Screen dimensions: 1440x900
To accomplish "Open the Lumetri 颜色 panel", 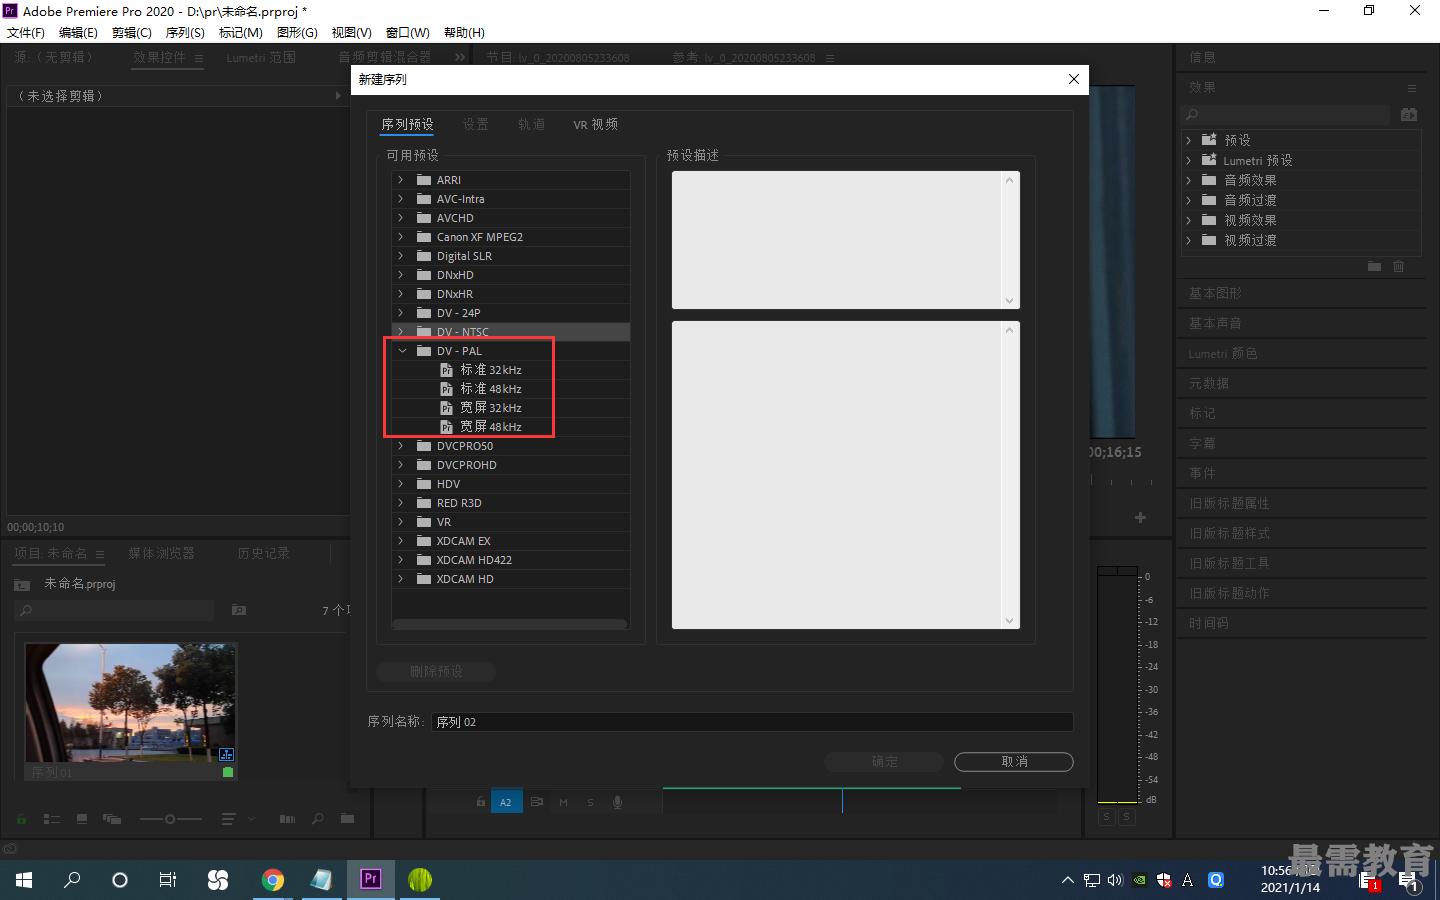I will pos(1223,353).
